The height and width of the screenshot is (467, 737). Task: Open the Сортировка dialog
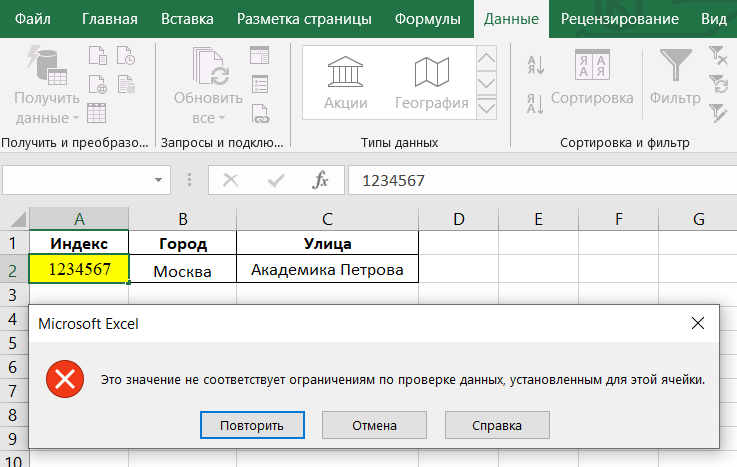tap(592, 78)
